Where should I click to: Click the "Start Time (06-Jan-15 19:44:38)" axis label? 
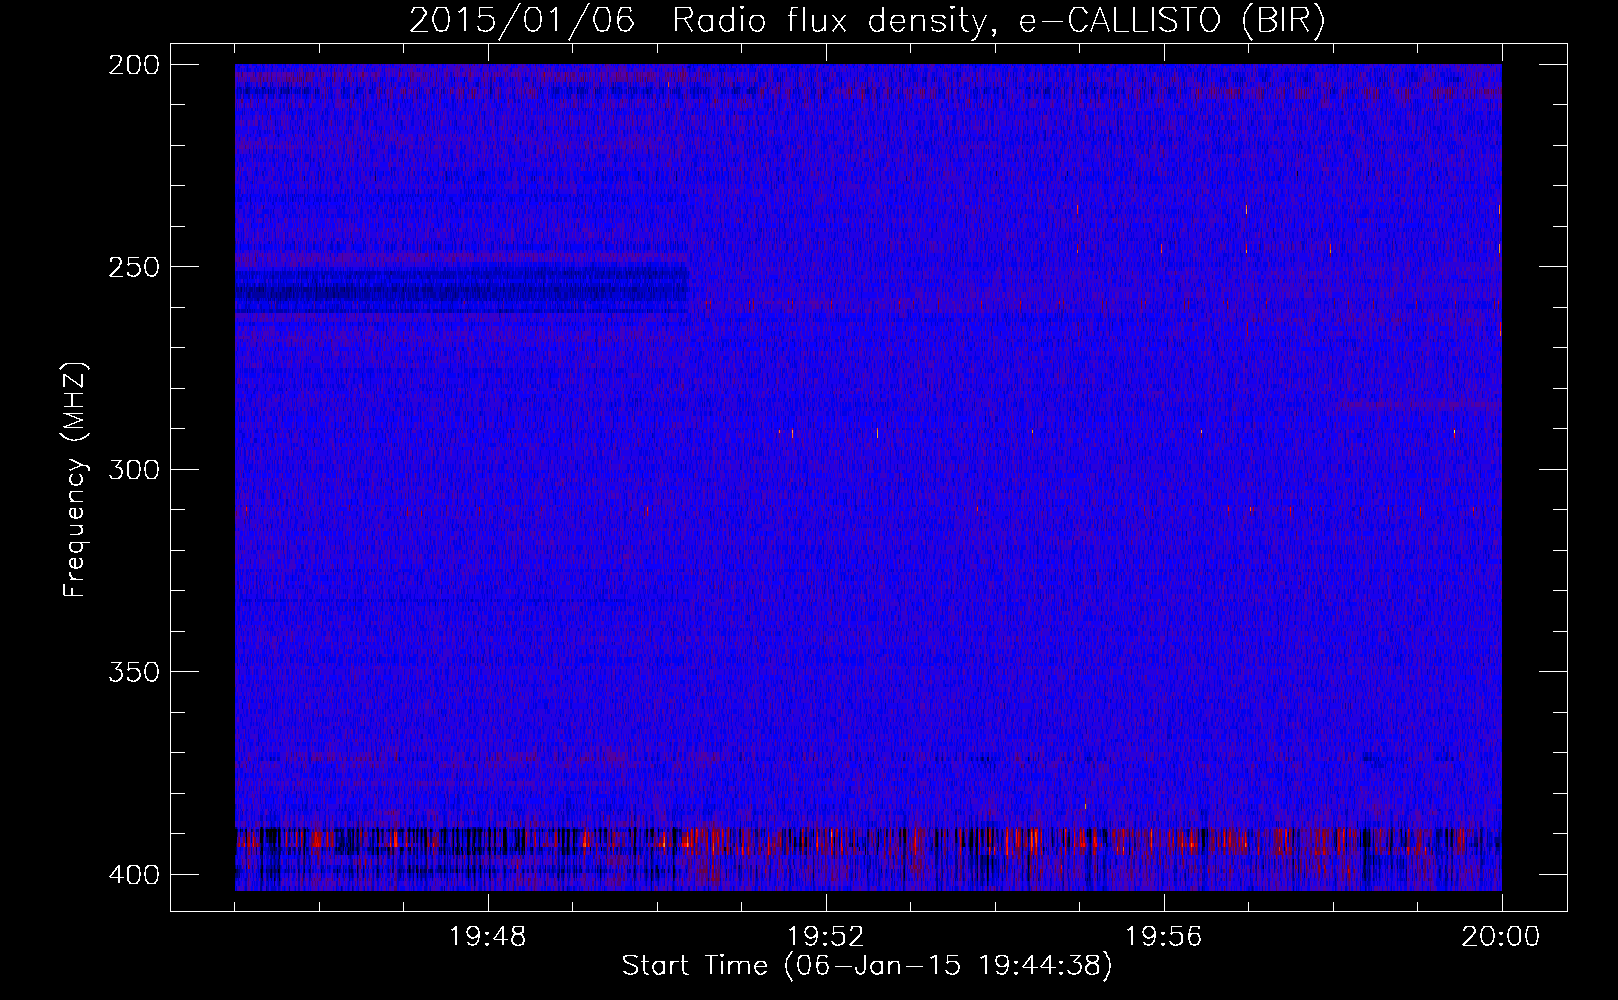click(x=867, y=966)
